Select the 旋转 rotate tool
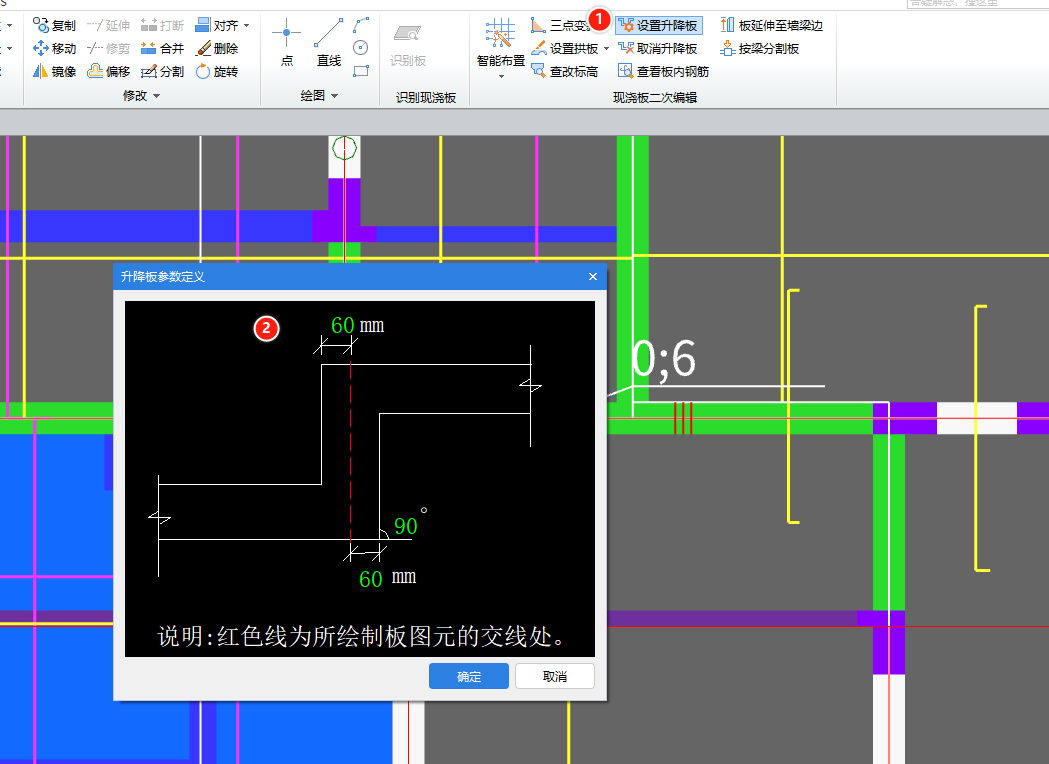Screen dimensions: 1049x764 [x=217, y=72]
